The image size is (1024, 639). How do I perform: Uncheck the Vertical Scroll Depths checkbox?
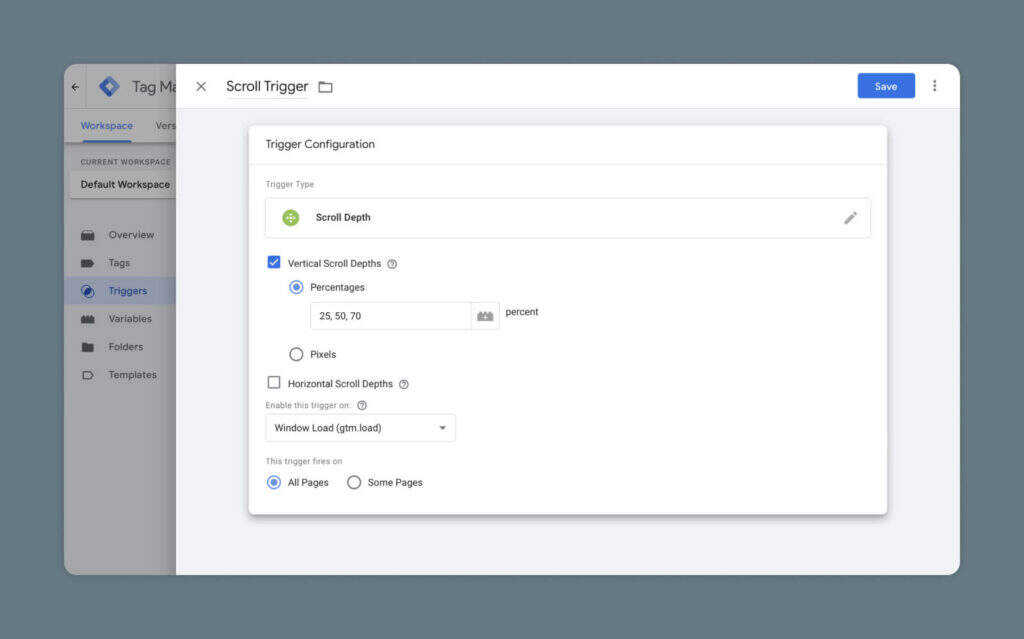(x=274, y=263)
